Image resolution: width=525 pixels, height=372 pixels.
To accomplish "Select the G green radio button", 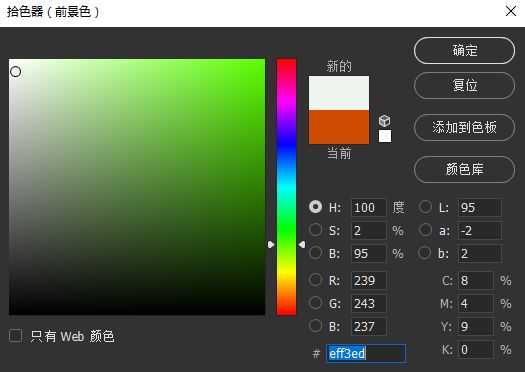I will pyautogui.click(x=315, y=303).
